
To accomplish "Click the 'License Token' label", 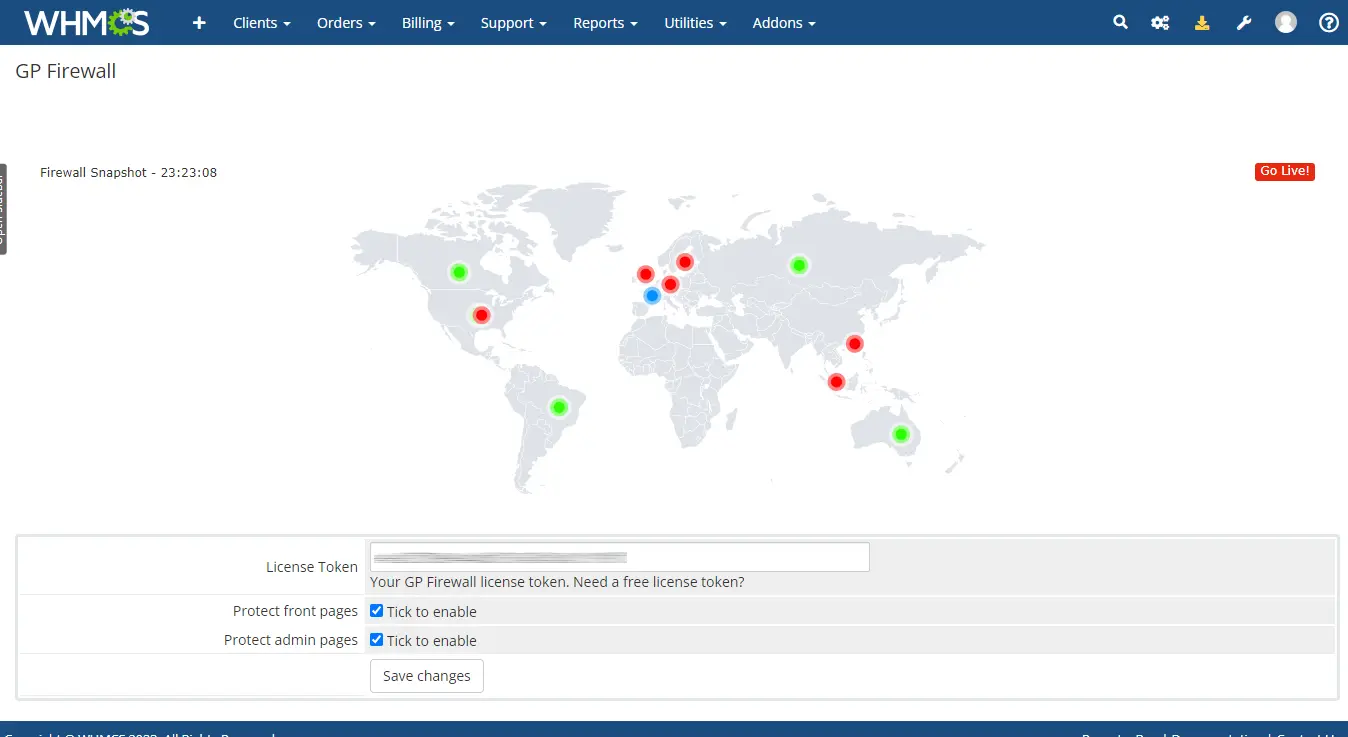I will tap(312, 567).
